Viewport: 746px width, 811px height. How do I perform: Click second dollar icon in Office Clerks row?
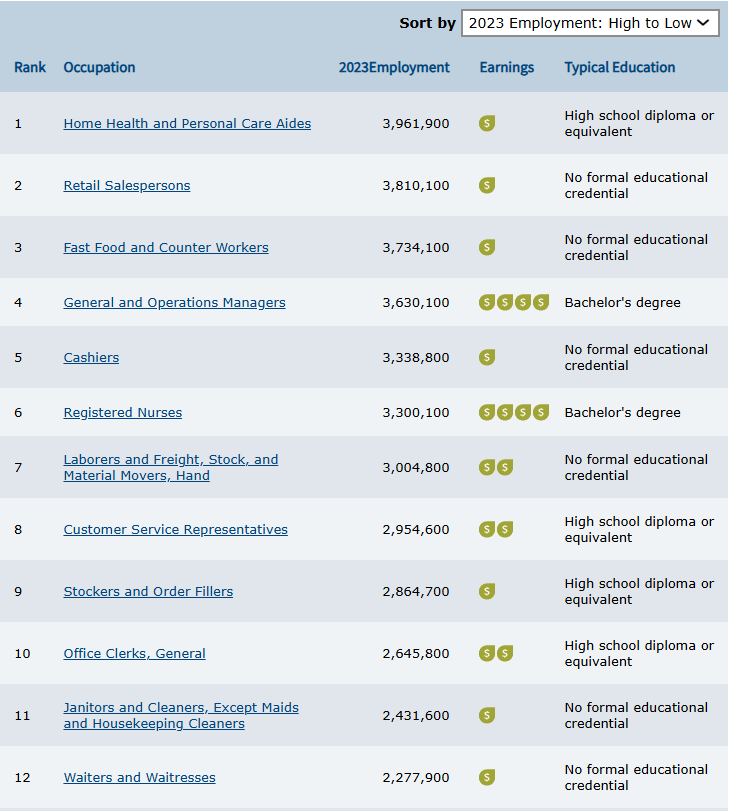(505, 654)
